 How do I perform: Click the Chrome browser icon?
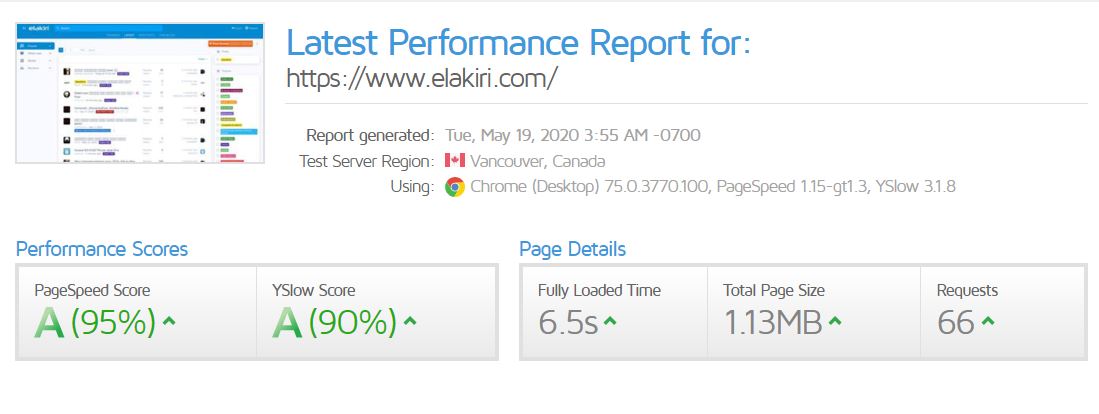click(x=455, y=187)
